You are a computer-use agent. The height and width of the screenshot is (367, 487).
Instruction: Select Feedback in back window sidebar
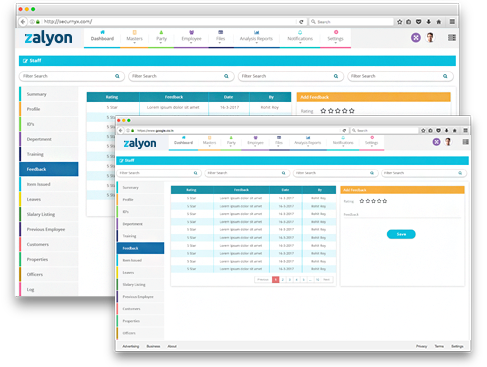[49, 169]
